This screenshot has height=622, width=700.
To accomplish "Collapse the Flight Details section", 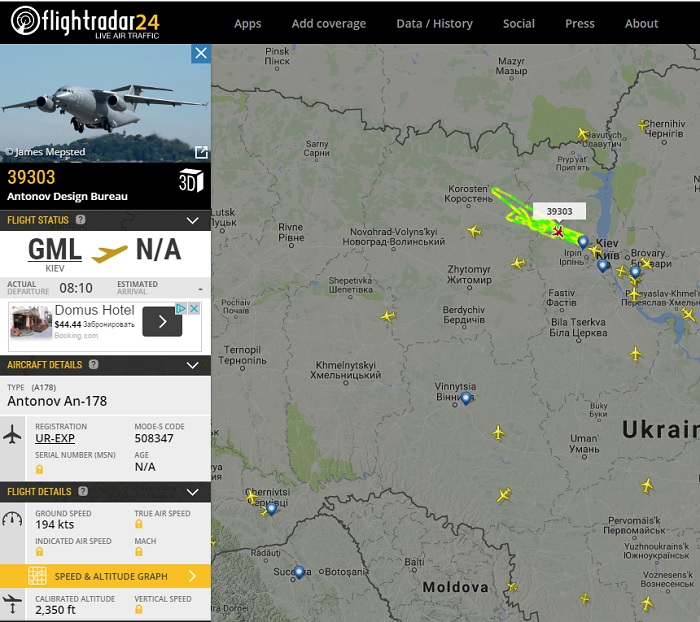I will click(x=192, y=492).
